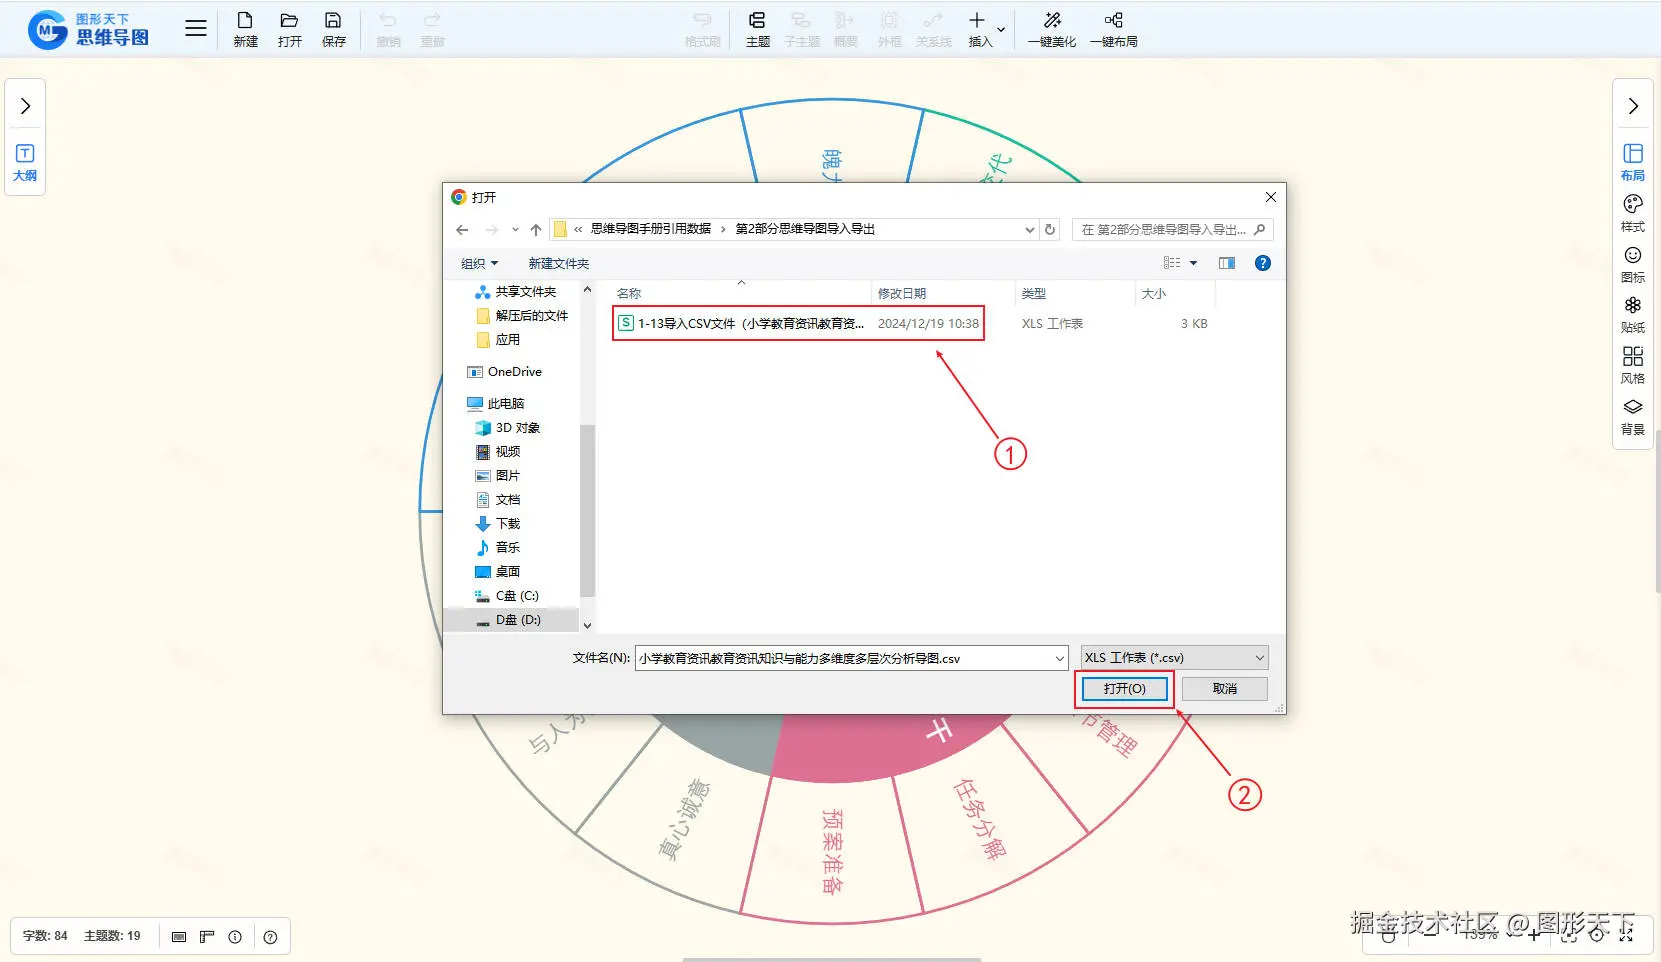Viewport: 1661px width, 962px height.
Task: Click the info icon in the status bar
Action: [235, 937]
